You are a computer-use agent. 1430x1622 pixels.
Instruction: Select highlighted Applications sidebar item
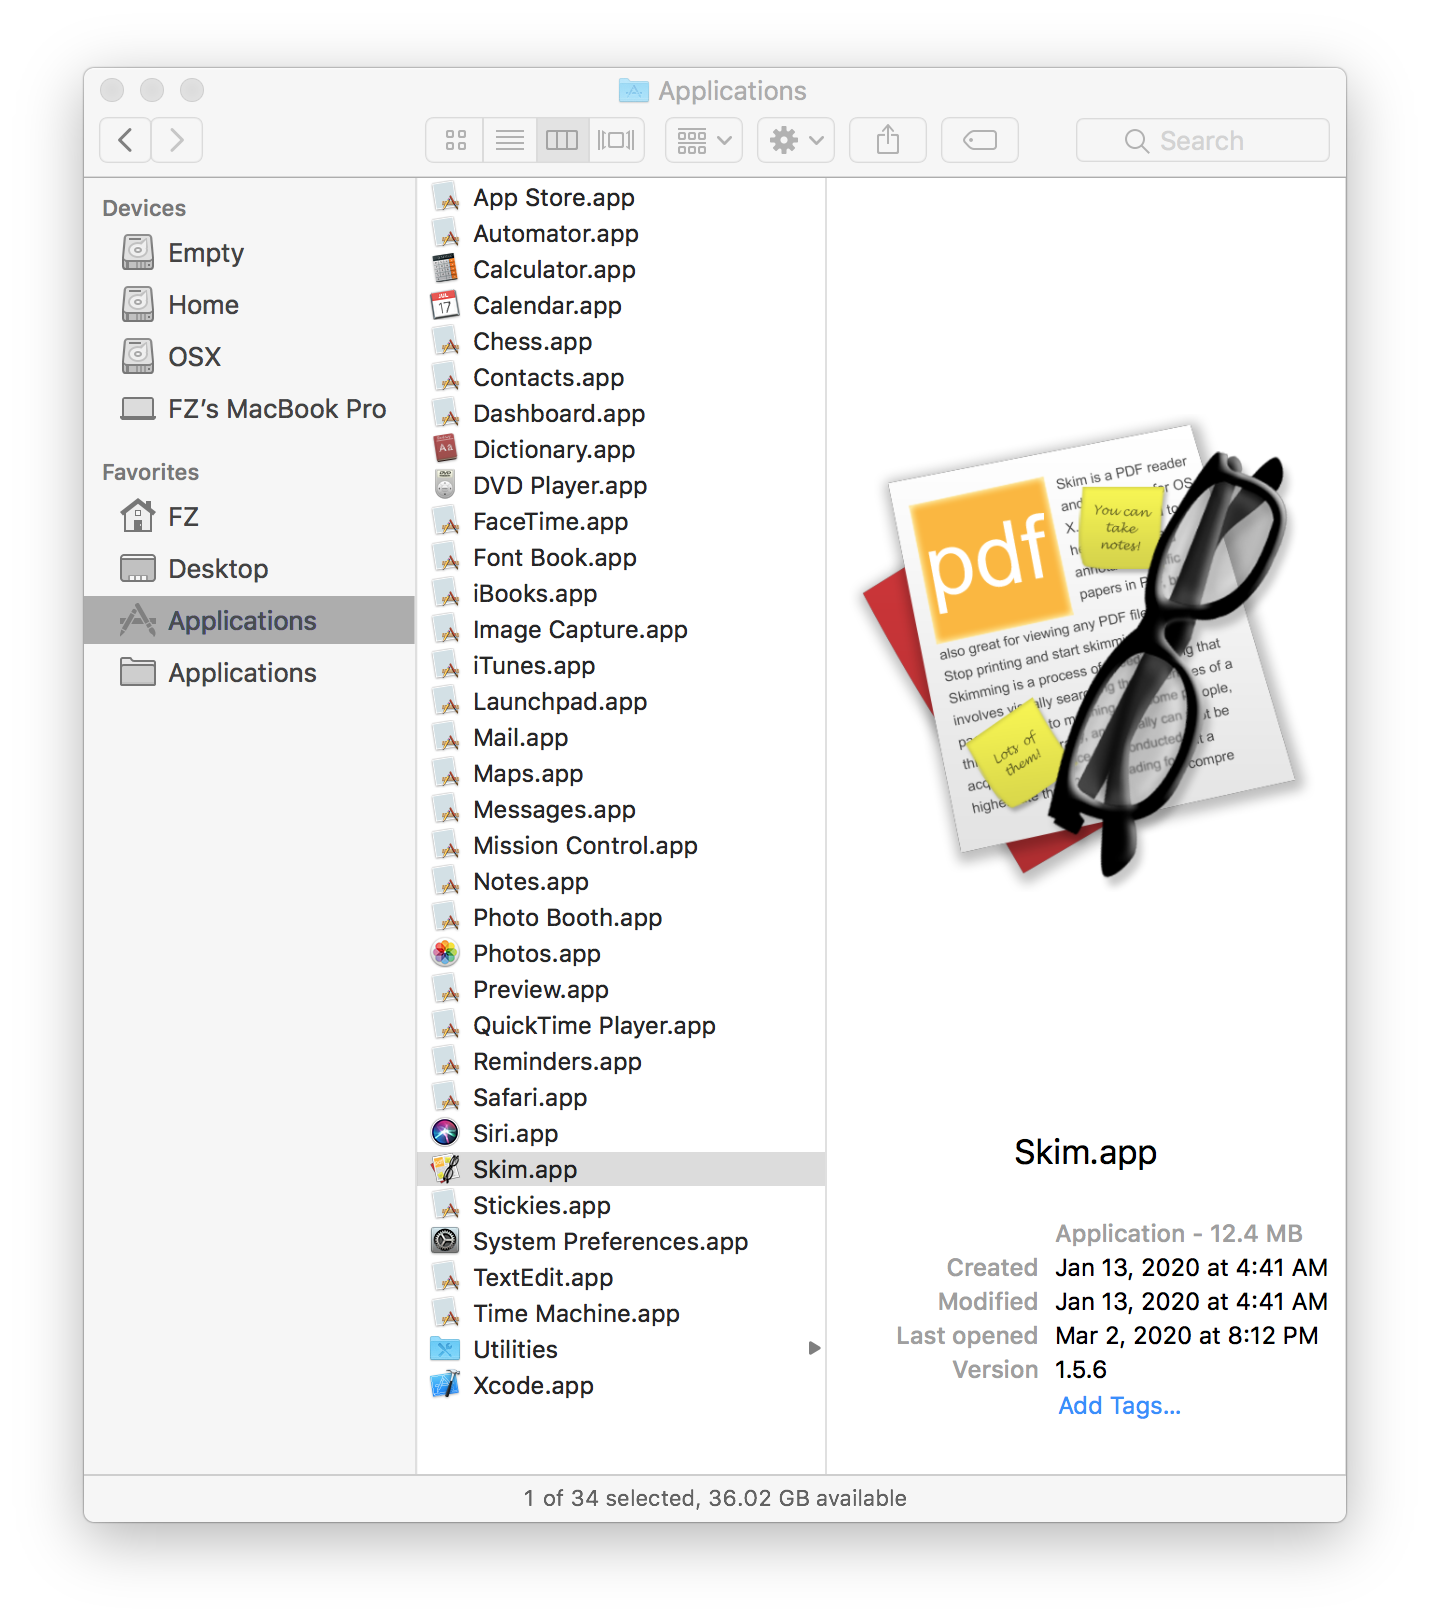249,621
